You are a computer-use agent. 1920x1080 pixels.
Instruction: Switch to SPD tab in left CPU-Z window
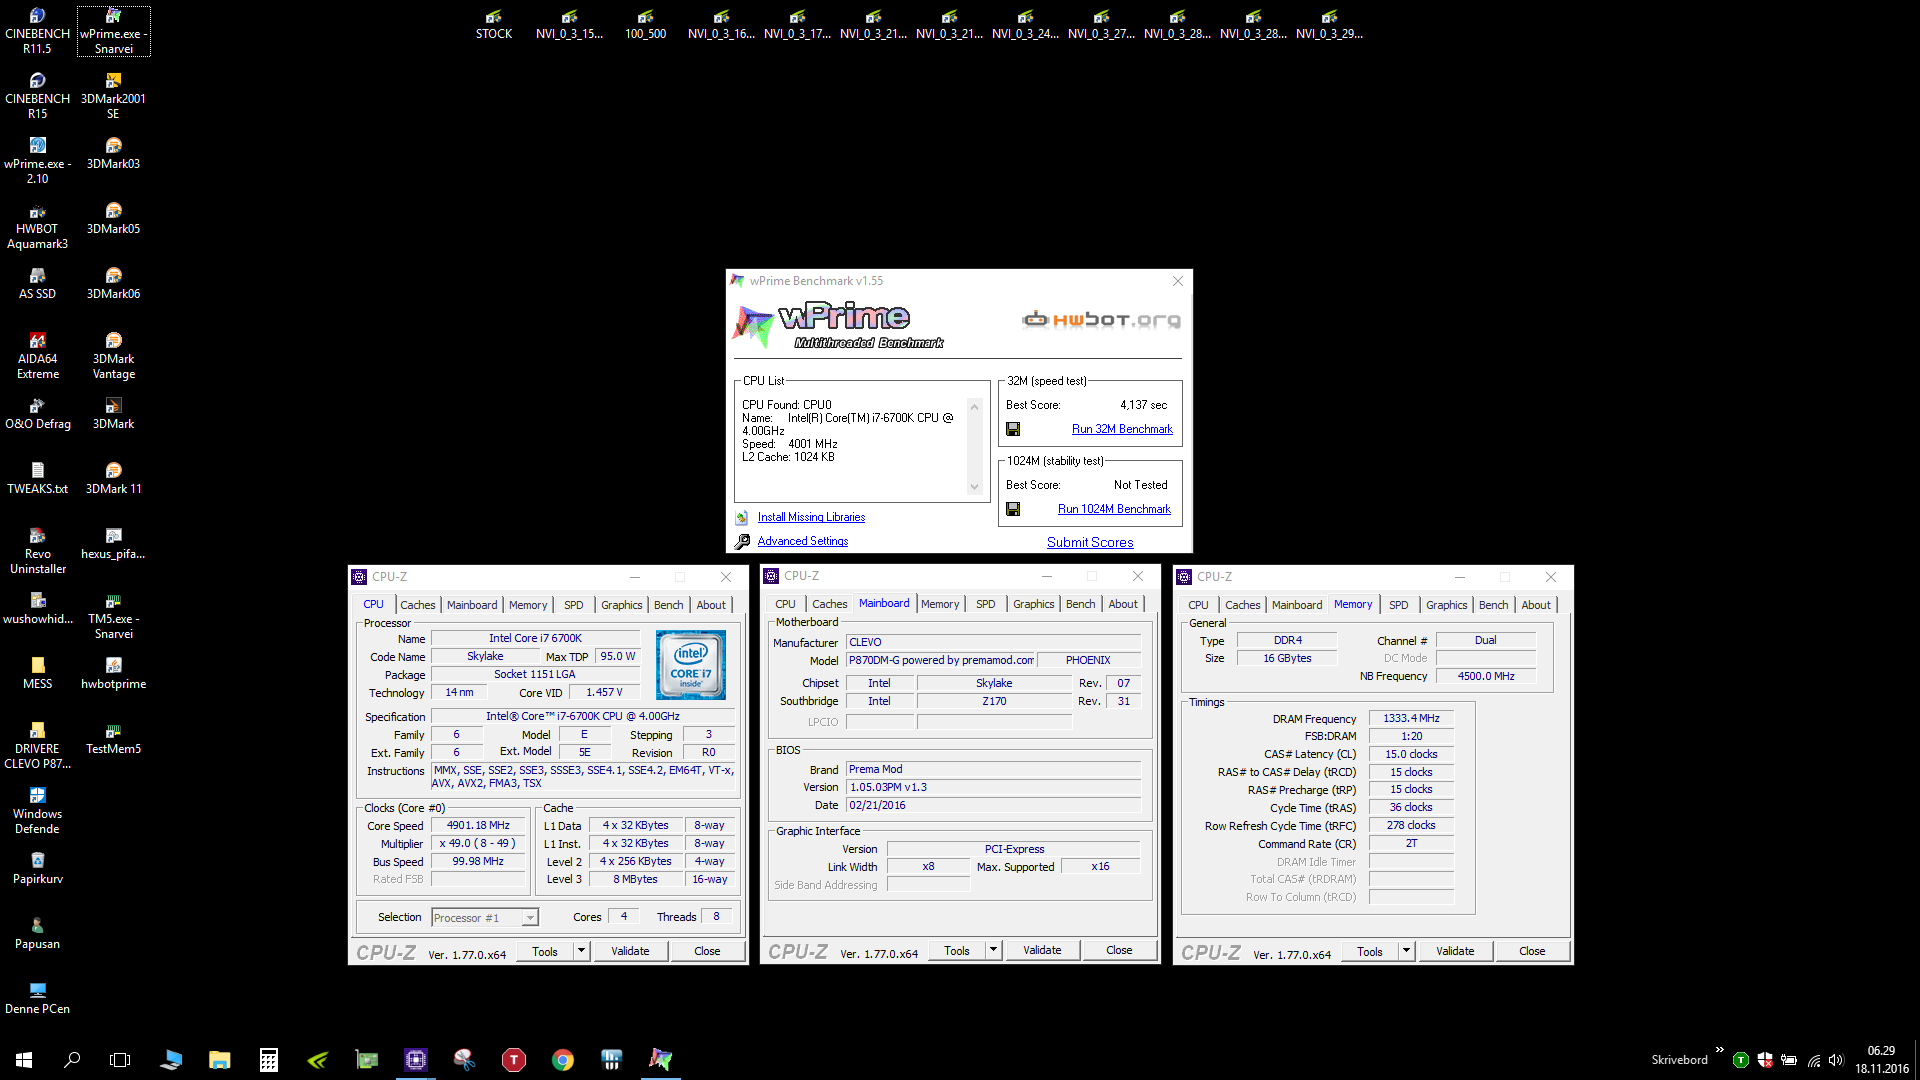pos(573,605)
